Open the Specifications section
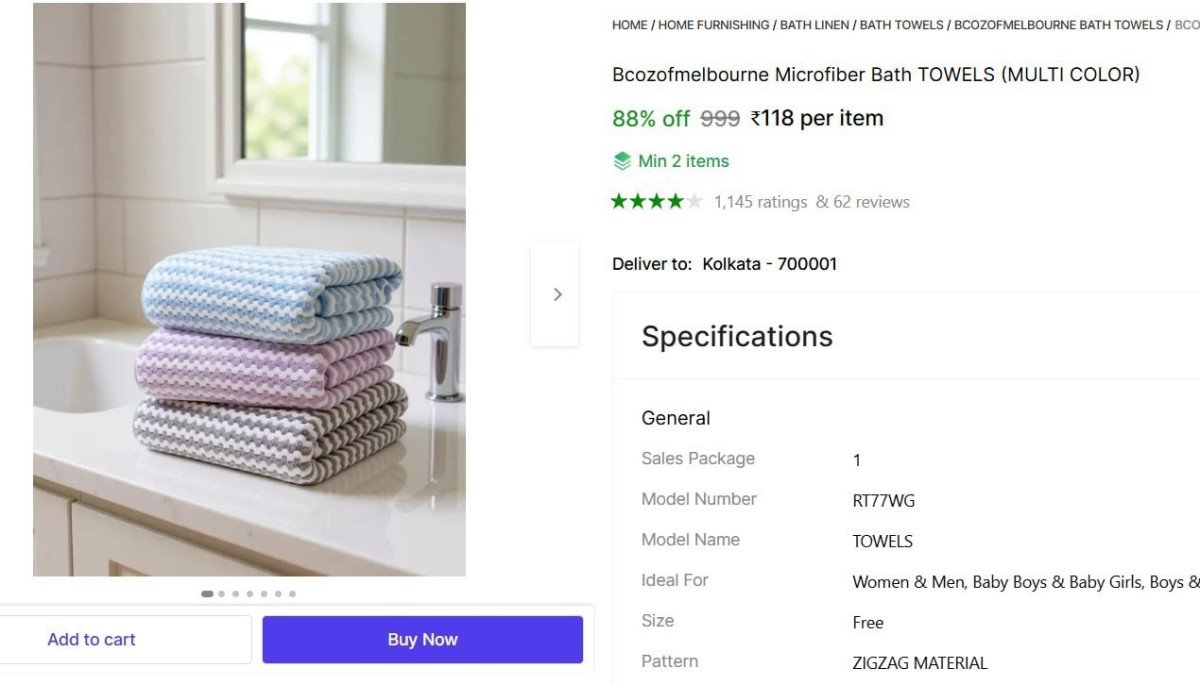 (737, 336)
